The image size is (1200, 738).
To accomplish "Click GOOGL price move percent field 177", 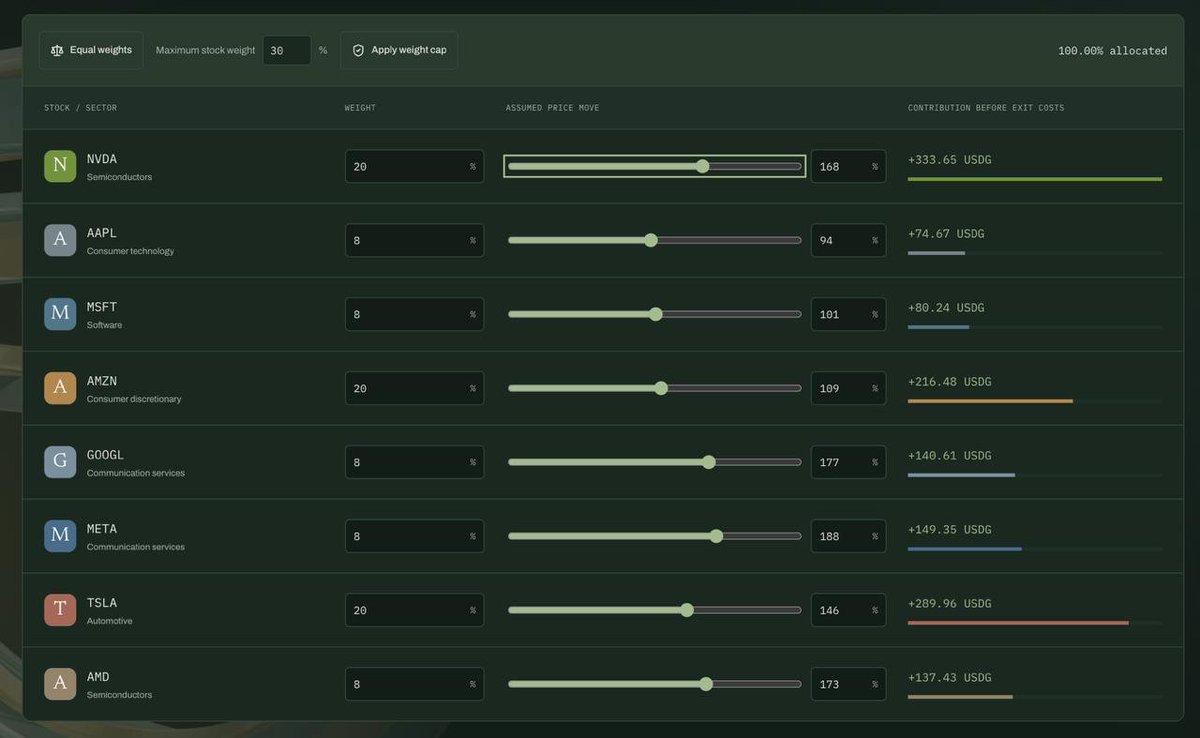I will point(848,462).
